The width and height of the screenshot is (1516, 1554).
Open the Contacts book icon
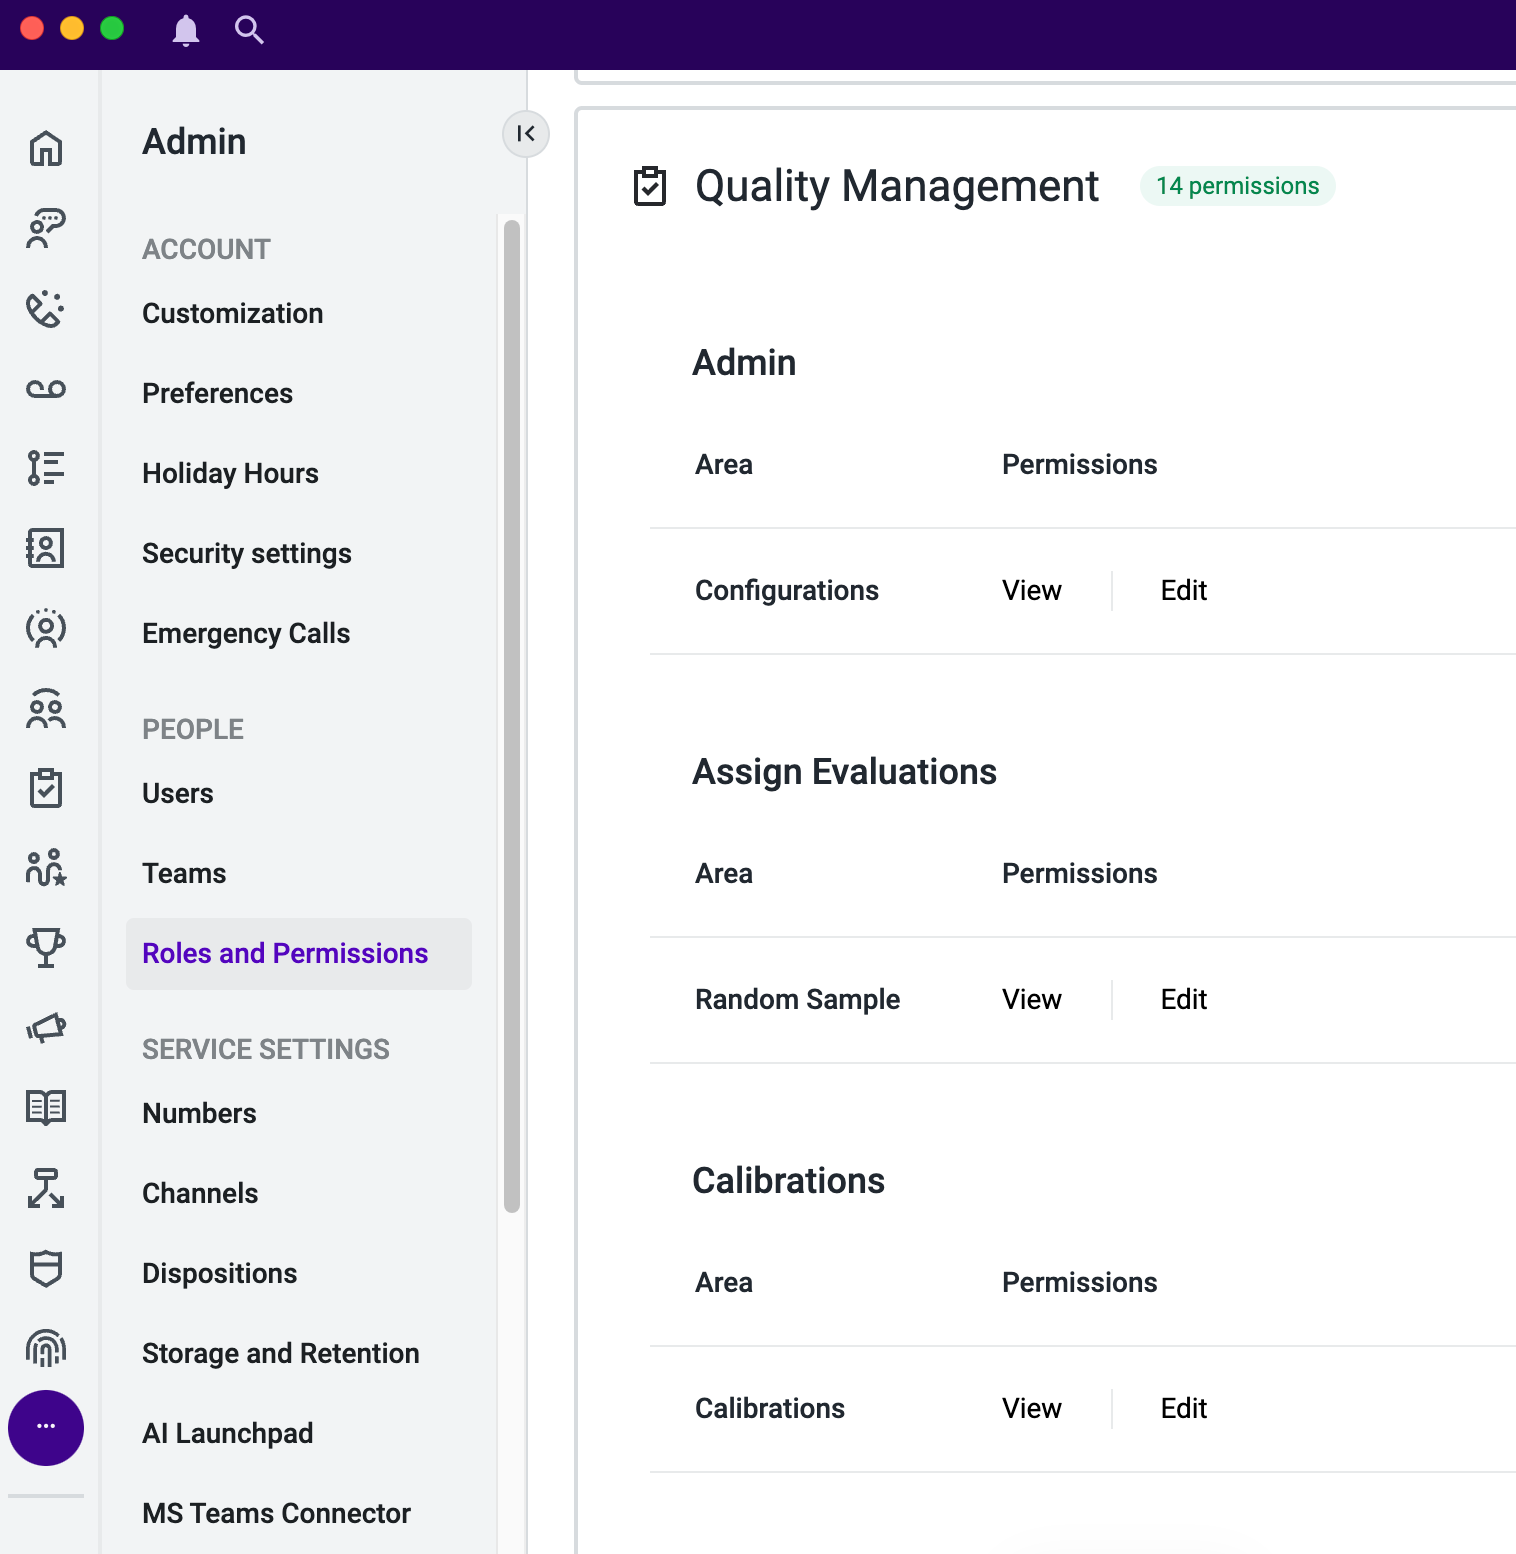pyautogui.click(x=46, y=548)
